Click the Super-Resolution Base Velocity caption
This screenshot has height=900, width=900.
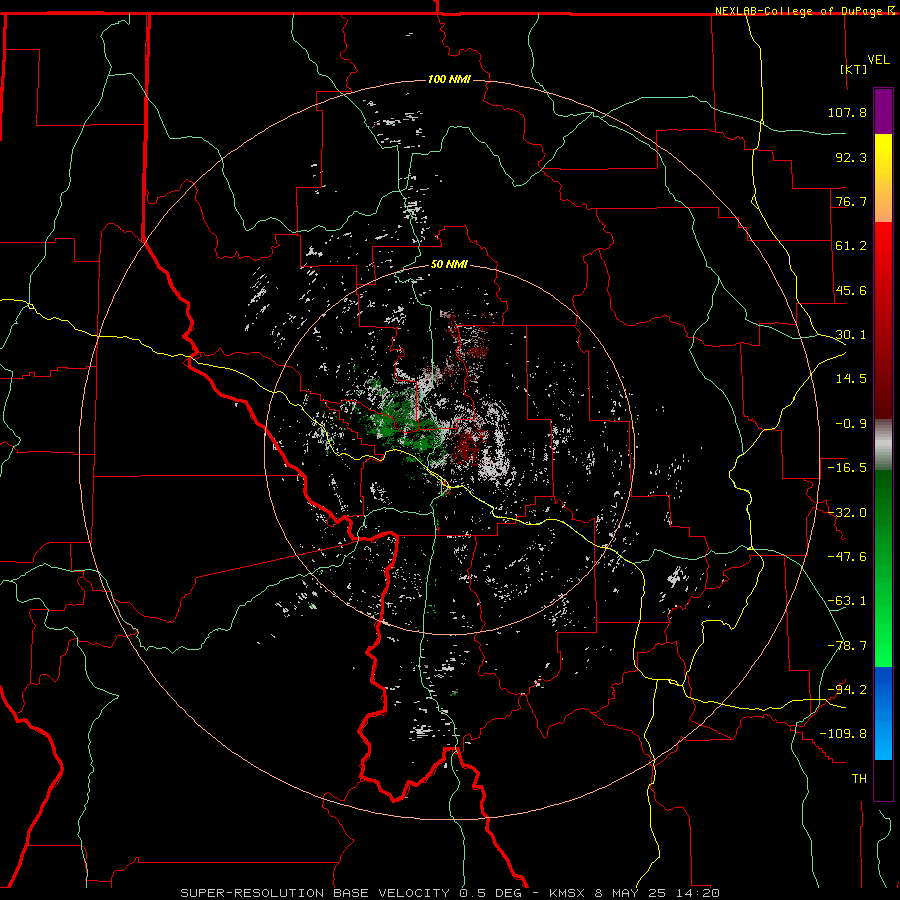[x=449, y=893]
